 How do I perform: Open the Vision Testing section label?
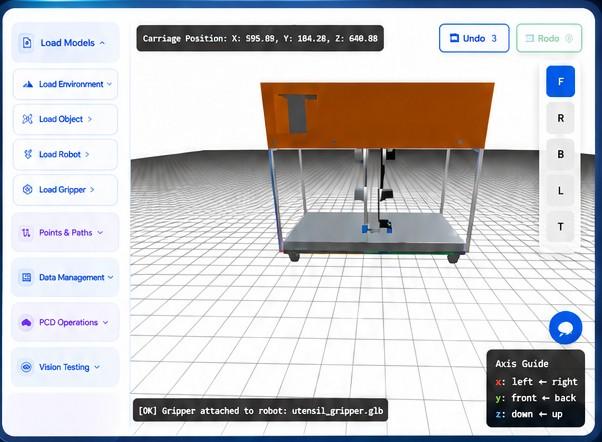coord(64,367)
